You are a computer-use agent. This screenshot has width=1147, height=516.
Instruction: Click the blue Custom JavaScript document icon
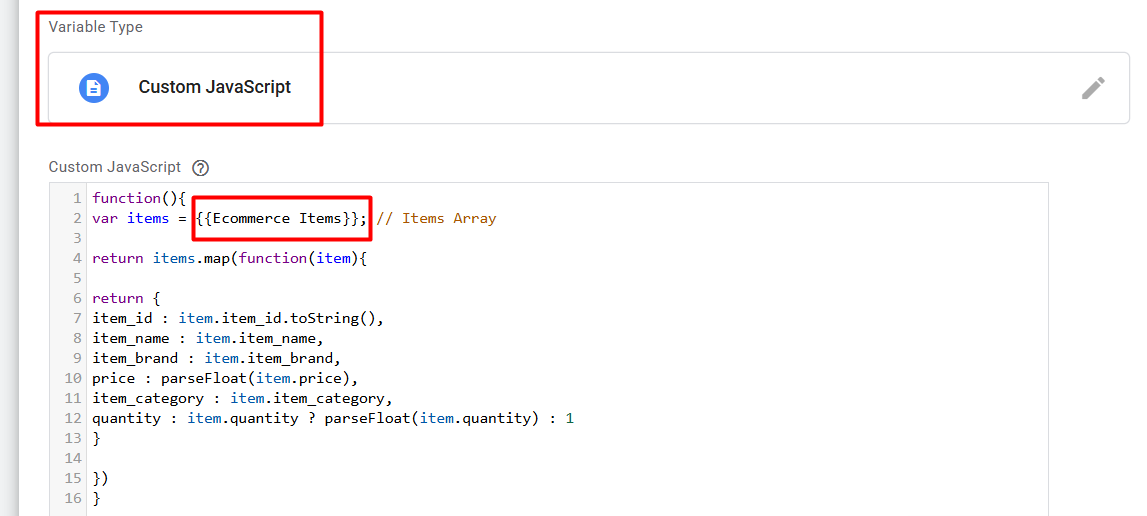coord(93,88)
